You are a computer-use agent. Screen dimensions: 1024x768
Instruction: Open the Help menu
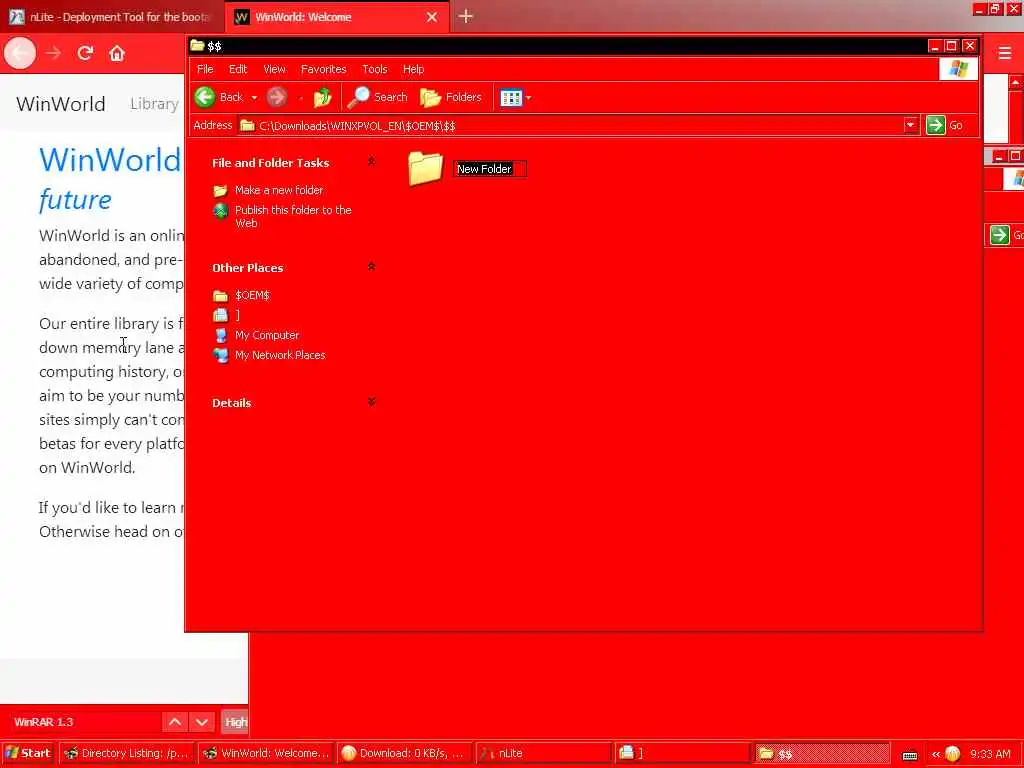click(x=413, y=69)
